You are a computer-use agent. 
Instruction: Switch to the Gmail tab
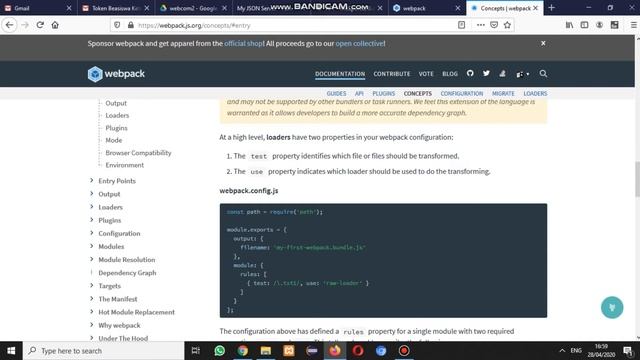point(38,8)
